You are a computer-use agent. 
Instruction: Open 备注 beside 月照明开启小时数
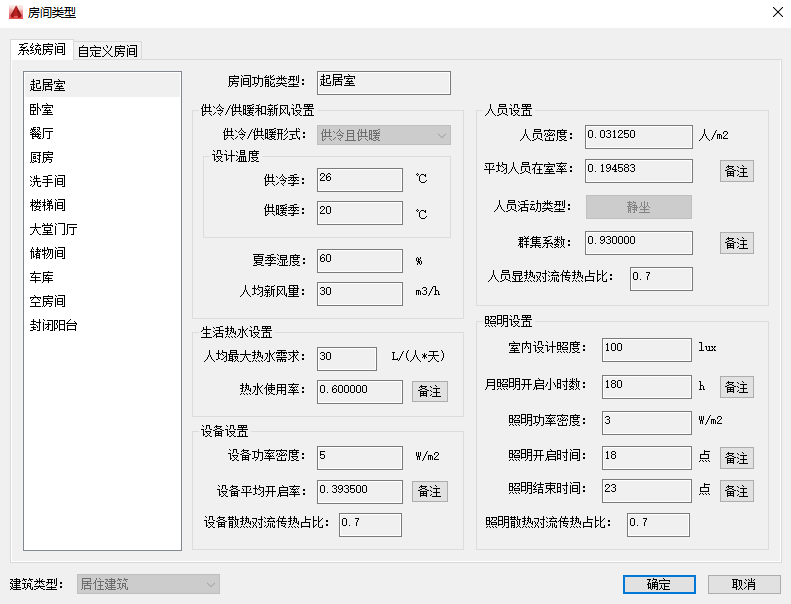tap(737, 387)
